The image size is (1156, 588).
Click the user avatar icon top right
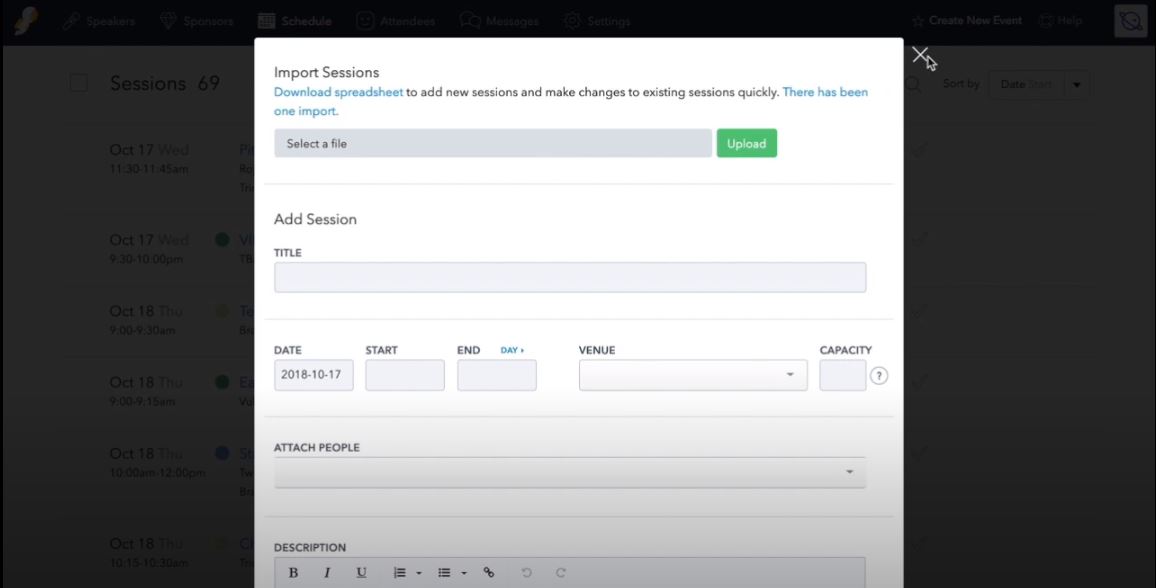click(1130, 21)
